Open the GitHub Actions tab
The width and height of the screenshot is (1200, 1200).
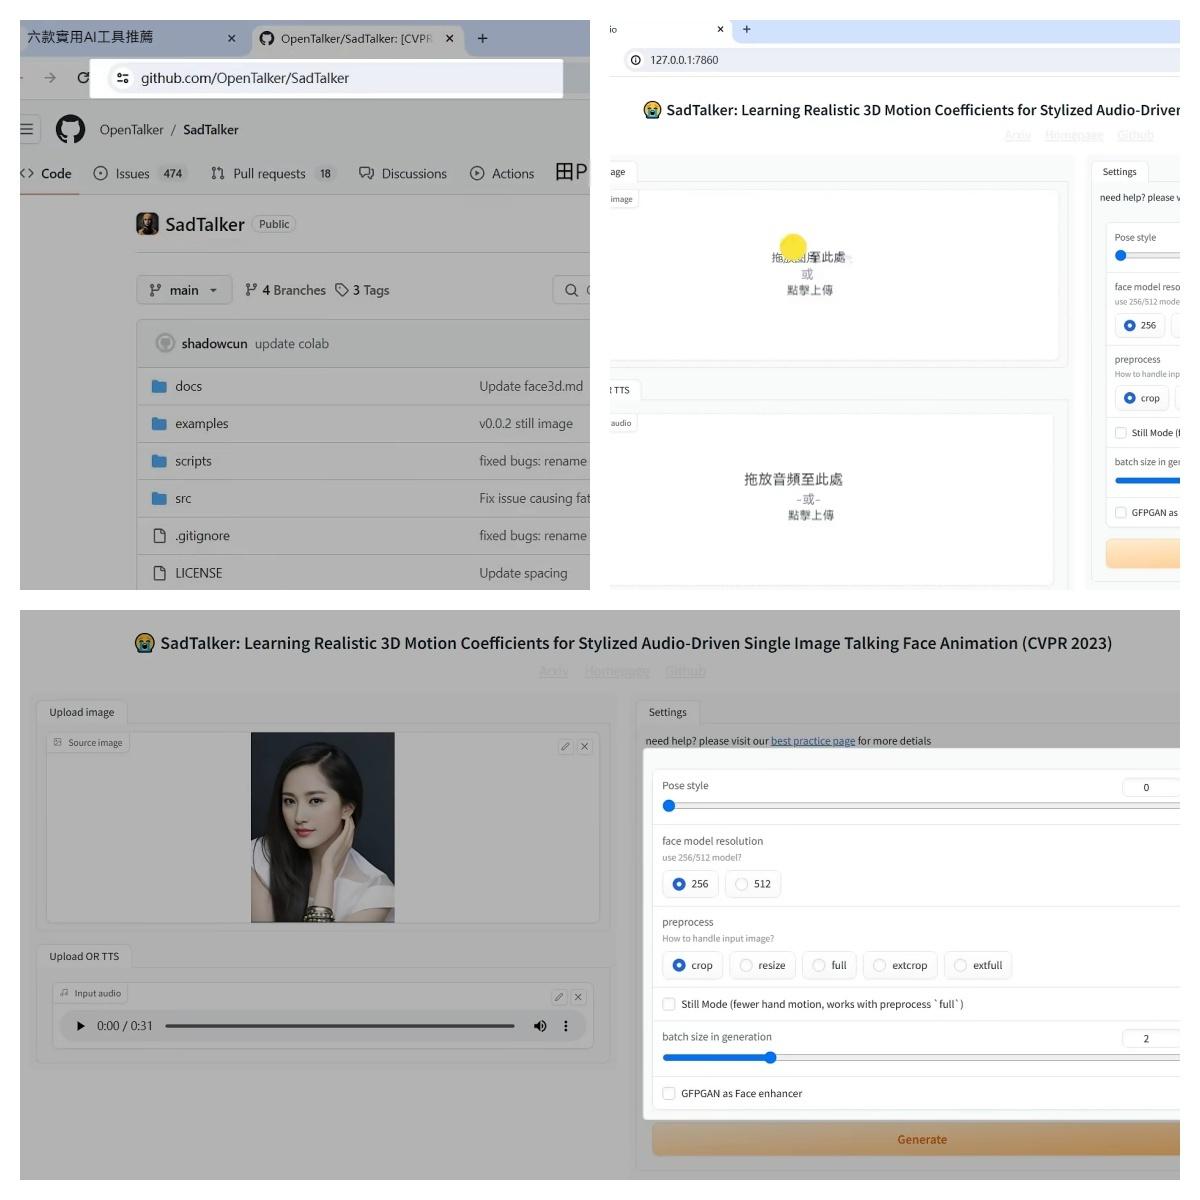[502, 173]
